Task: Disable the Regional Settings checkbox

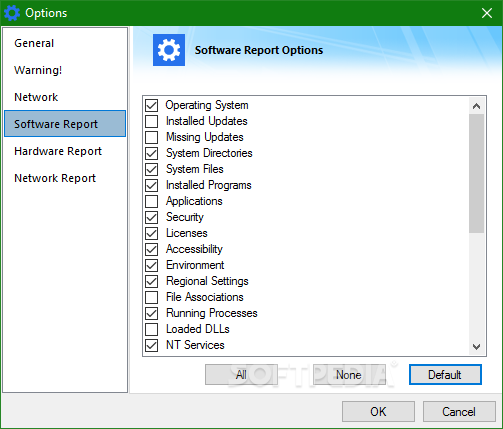Action: (x=152, y=281)
